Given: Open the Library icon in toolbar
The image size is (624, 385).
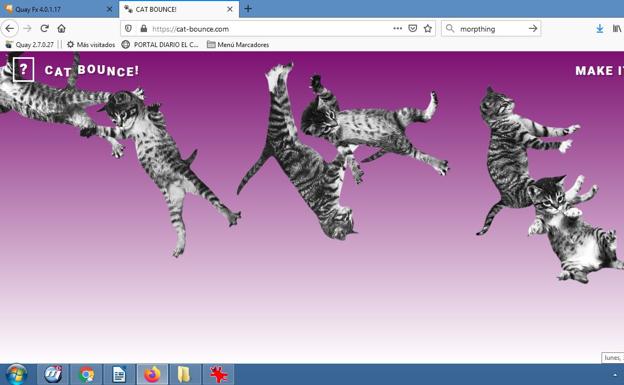Looking at the screenshot, I should click(617, 29).
